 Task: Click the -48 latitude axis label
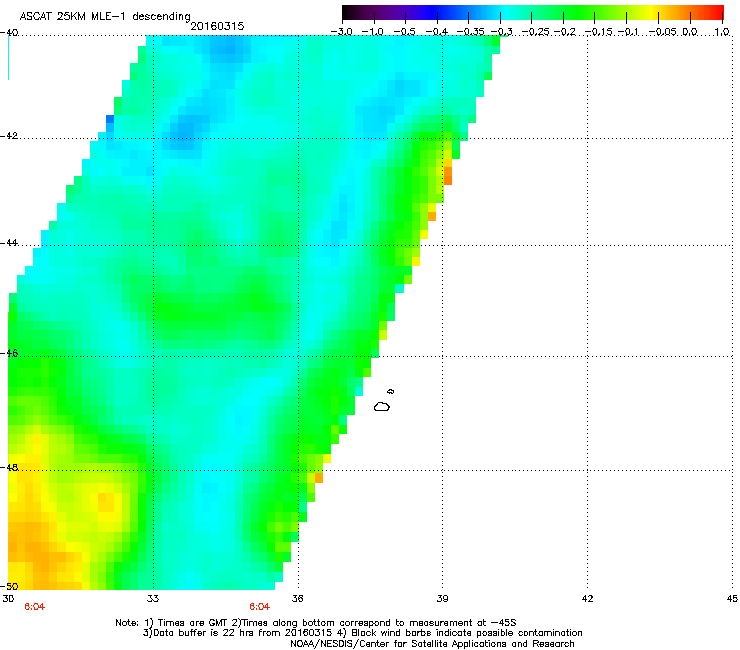point(9,467)
